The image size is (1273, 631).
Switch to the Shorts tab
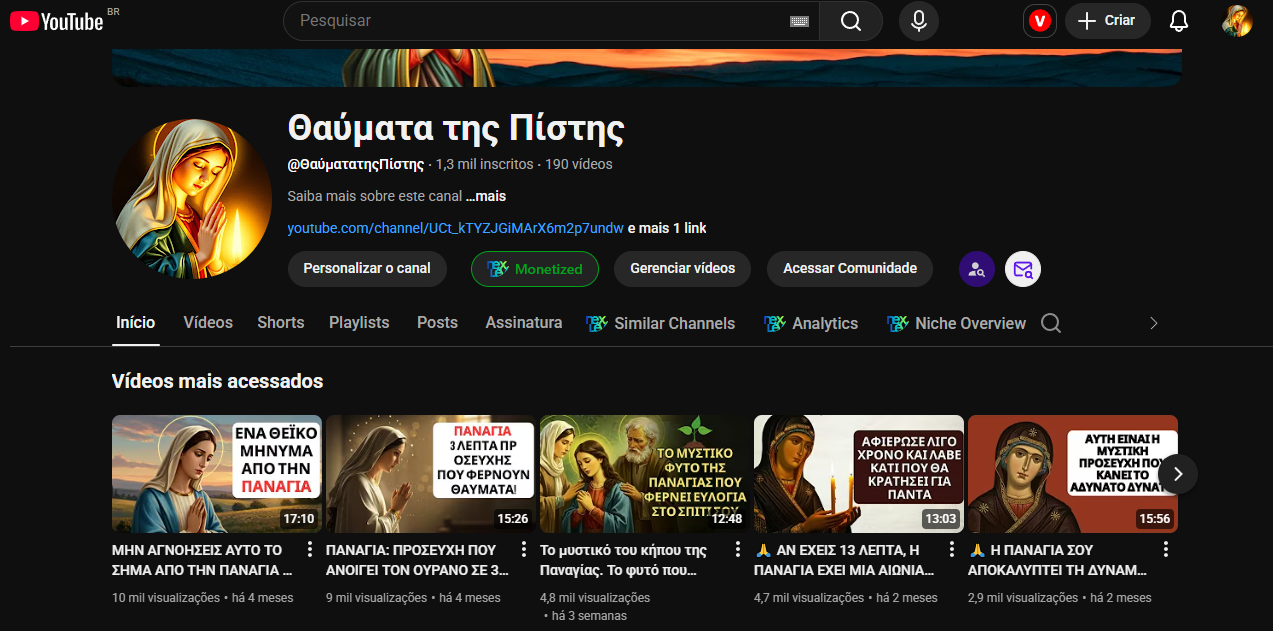281,323
